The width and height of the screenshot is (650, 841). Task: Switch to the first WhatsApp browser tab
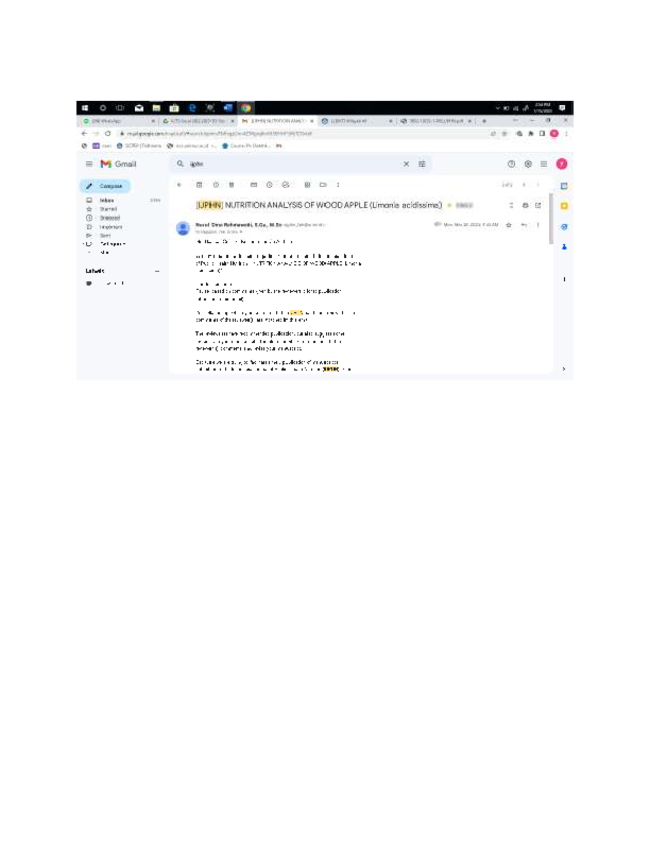click(119, 121)
